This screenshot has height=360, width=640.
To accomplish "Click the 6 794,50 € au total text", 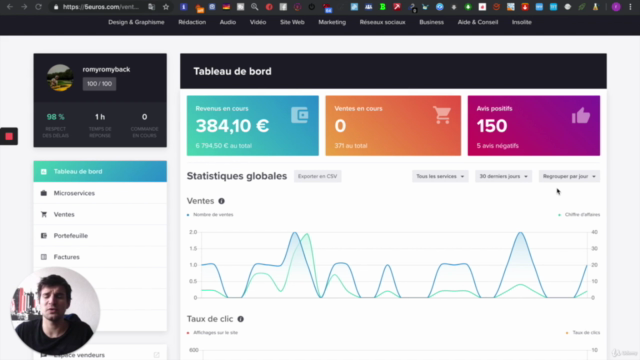I will (224, 146).
